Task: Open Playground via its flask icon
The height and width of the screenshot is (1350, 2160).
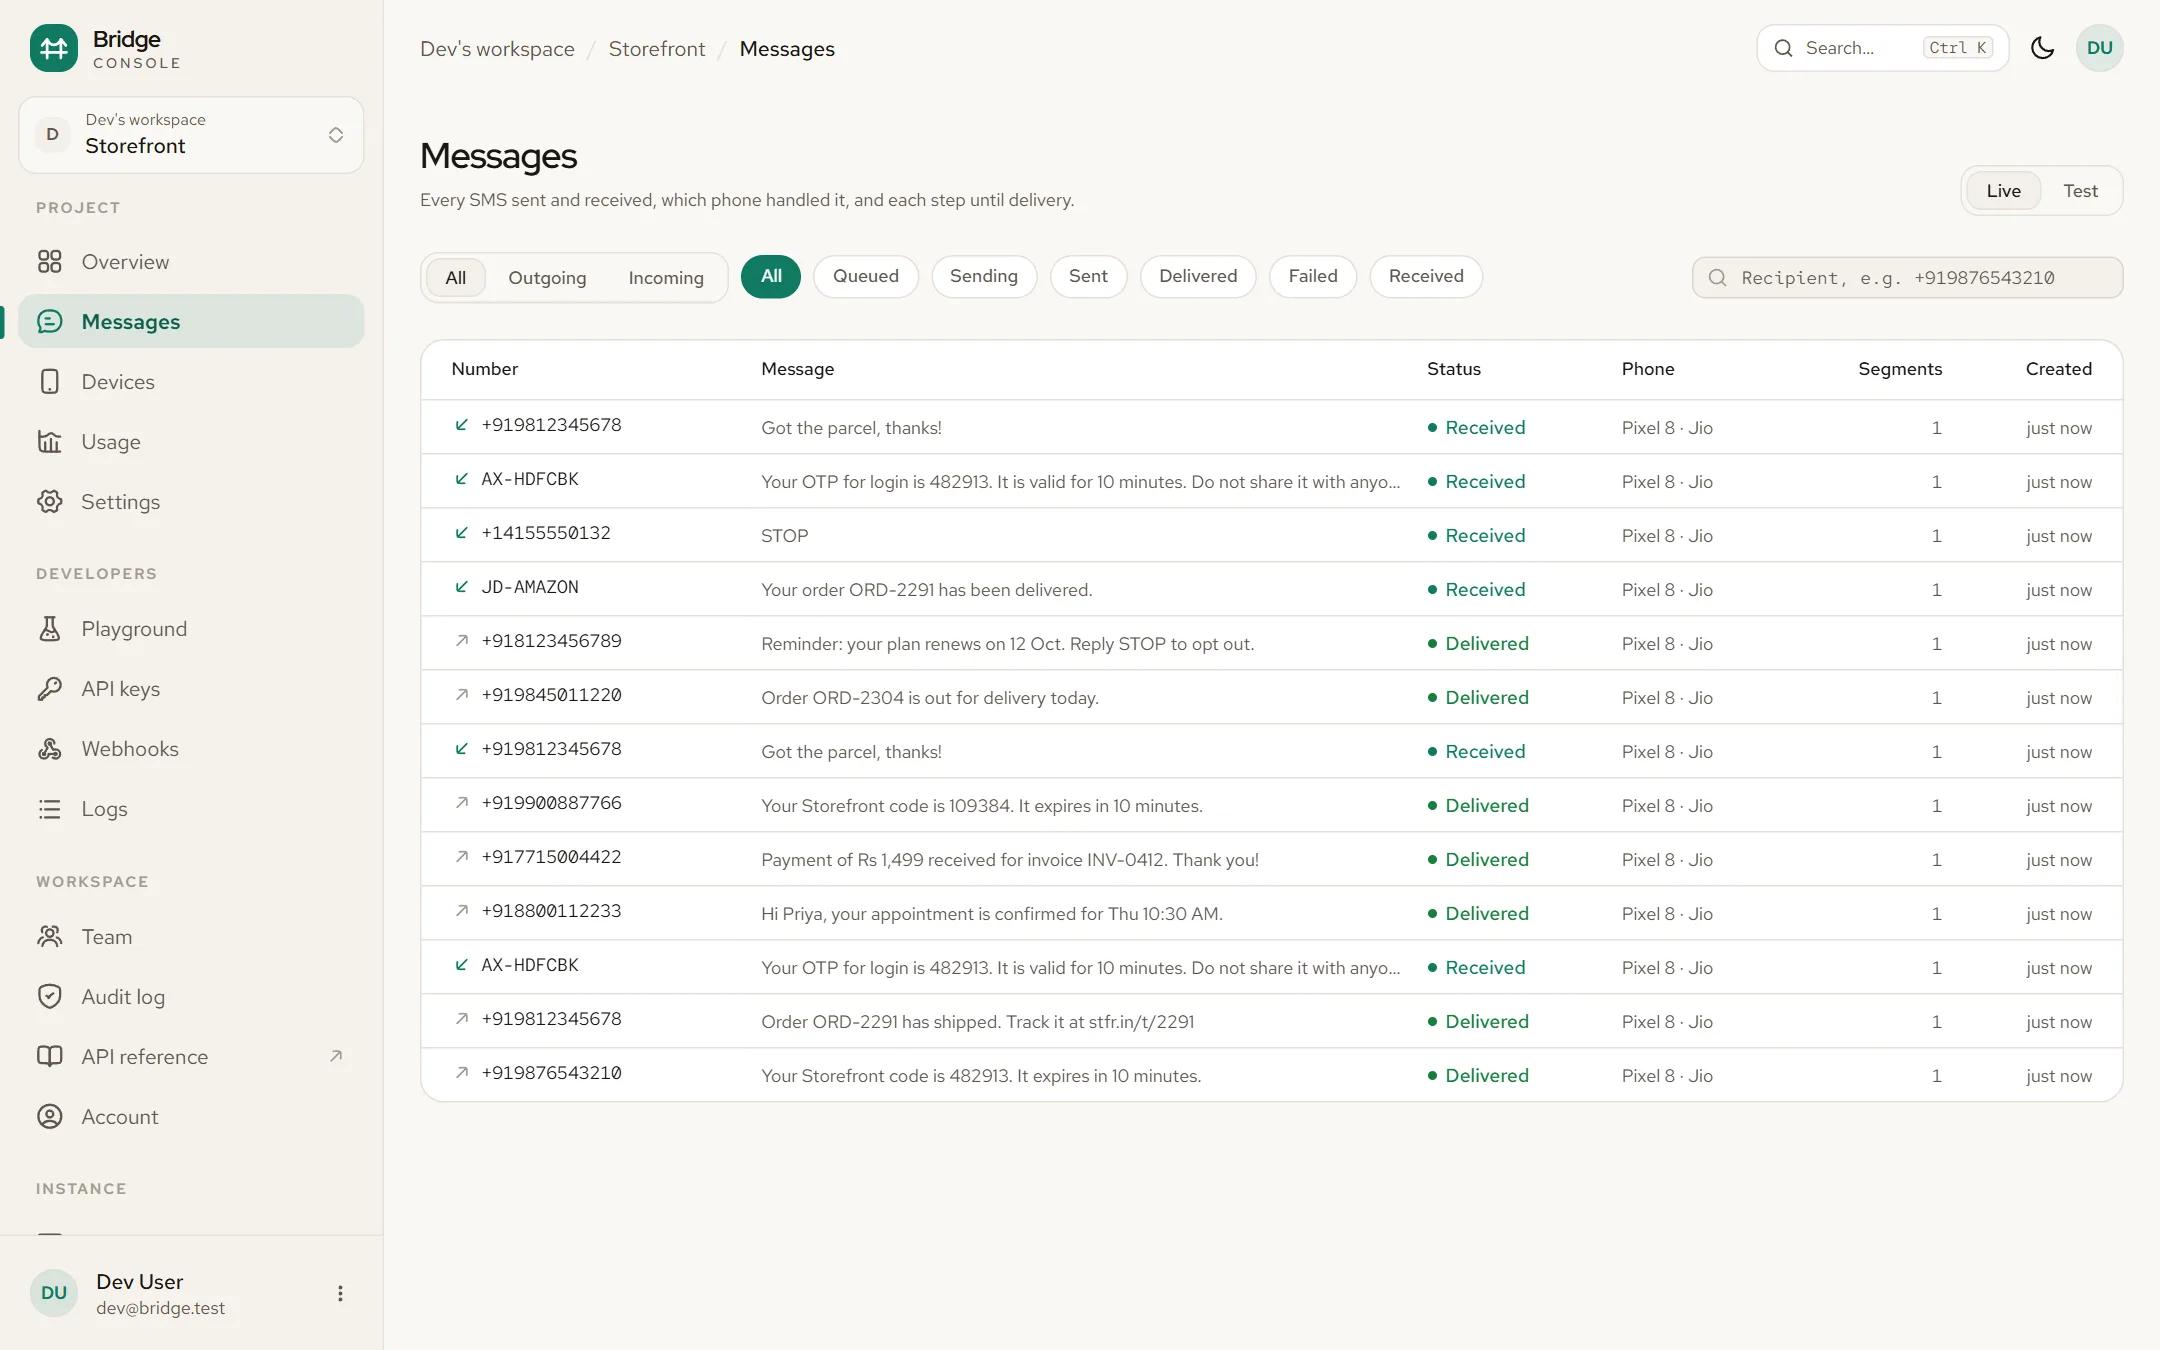Action: point(50,629)
